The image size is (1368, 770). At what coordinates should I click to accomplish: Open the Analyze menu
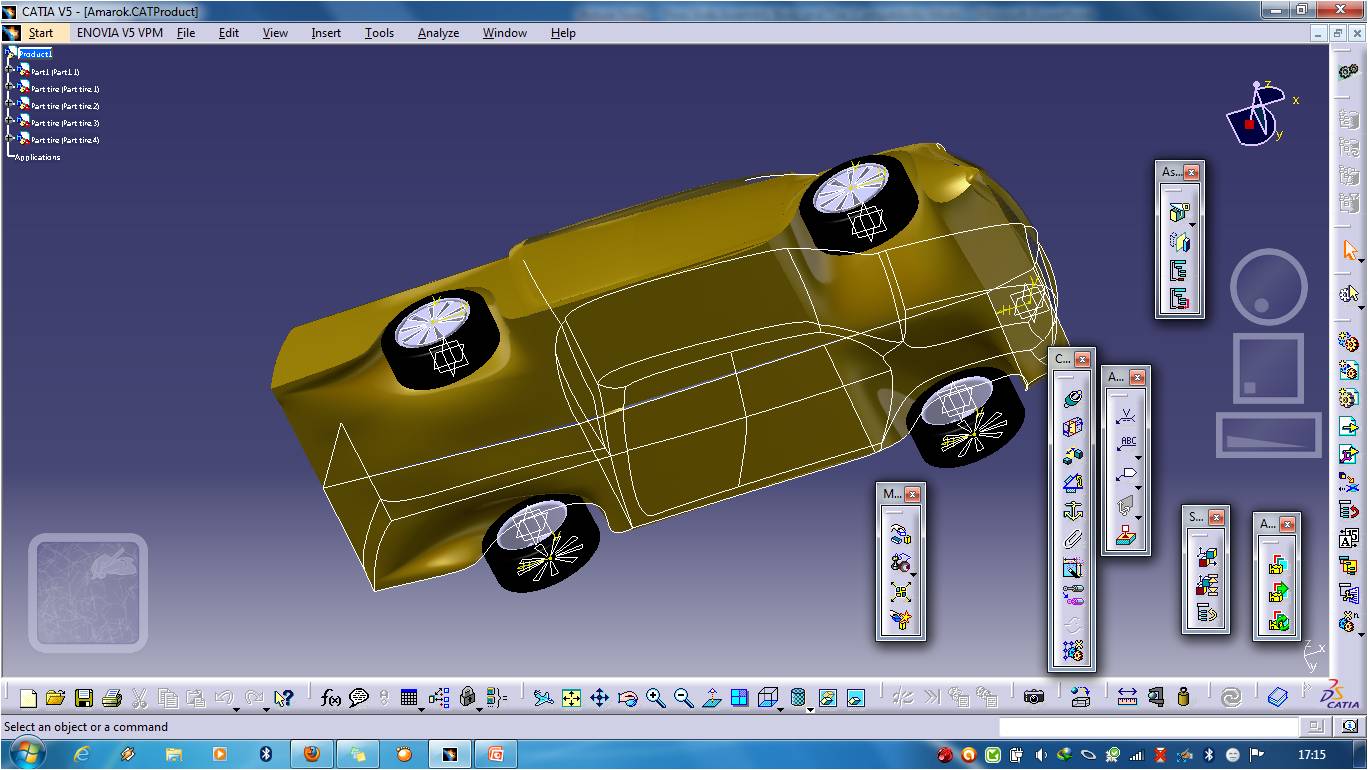[x=438, y=33]
